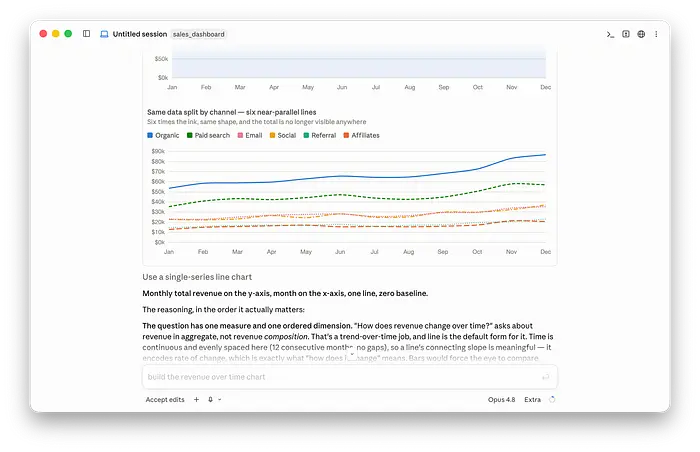700x452 pixels.
Task: Toggle Affiliates series in legend
Action: coord(361,135)
